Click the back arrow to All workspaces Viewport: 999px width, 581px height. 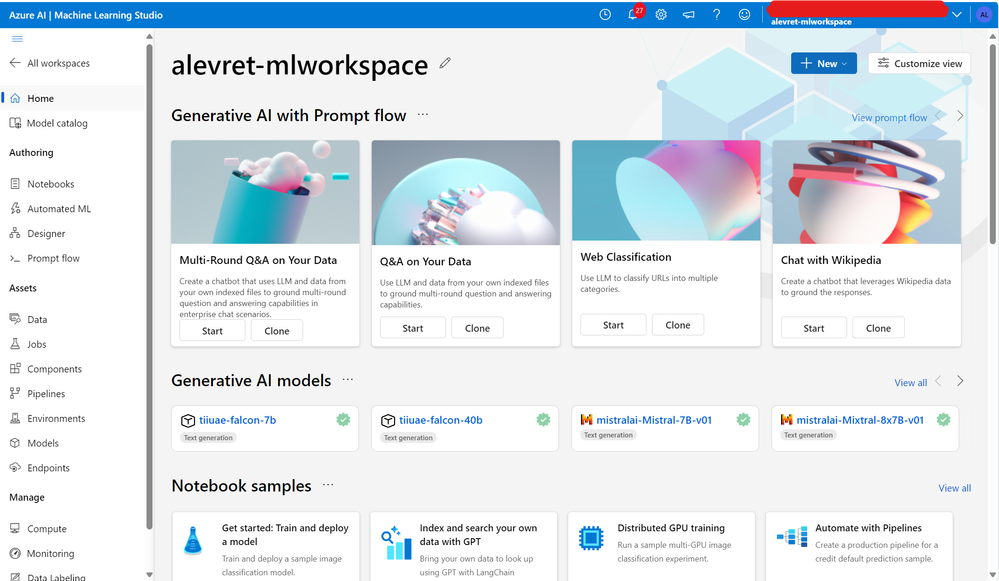coord(15,62)
